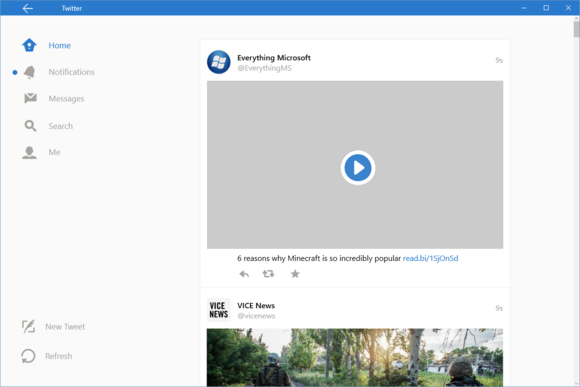Image resolution: width=580 pixels, height=387 pixels.
Task: Click the @EverythingMS handle
Action: (264, 68)
